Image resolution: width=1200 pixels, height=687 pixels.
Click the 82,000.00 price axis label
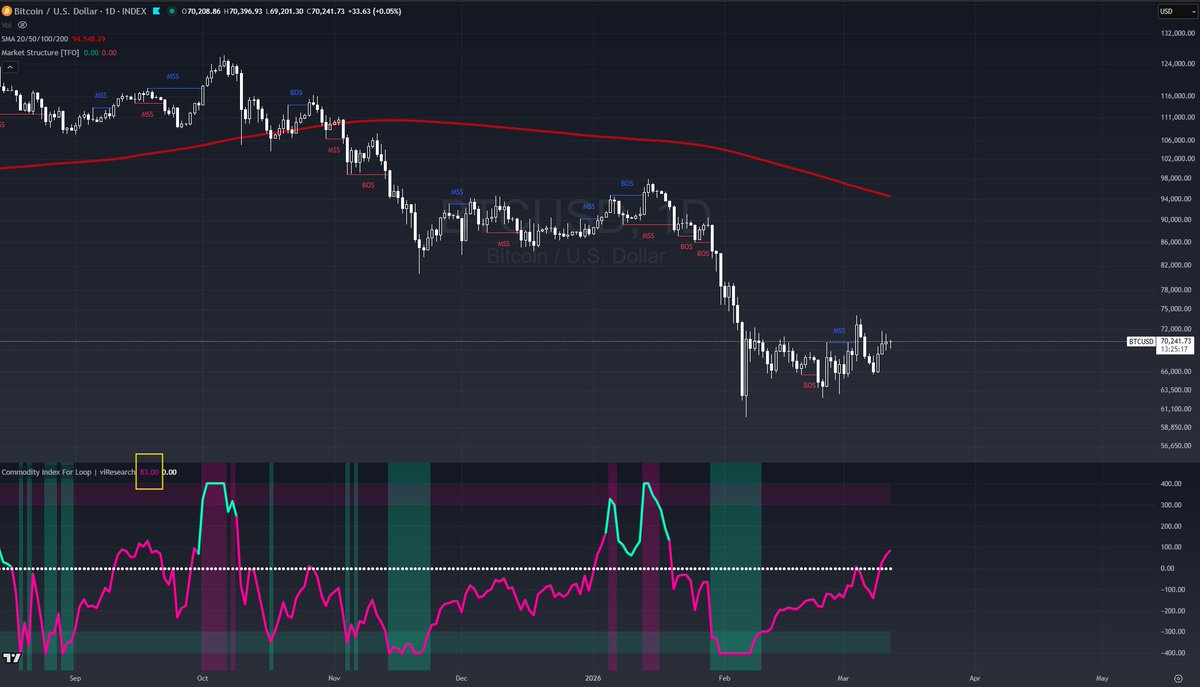pyautogui.click(x=1178, y=264)
